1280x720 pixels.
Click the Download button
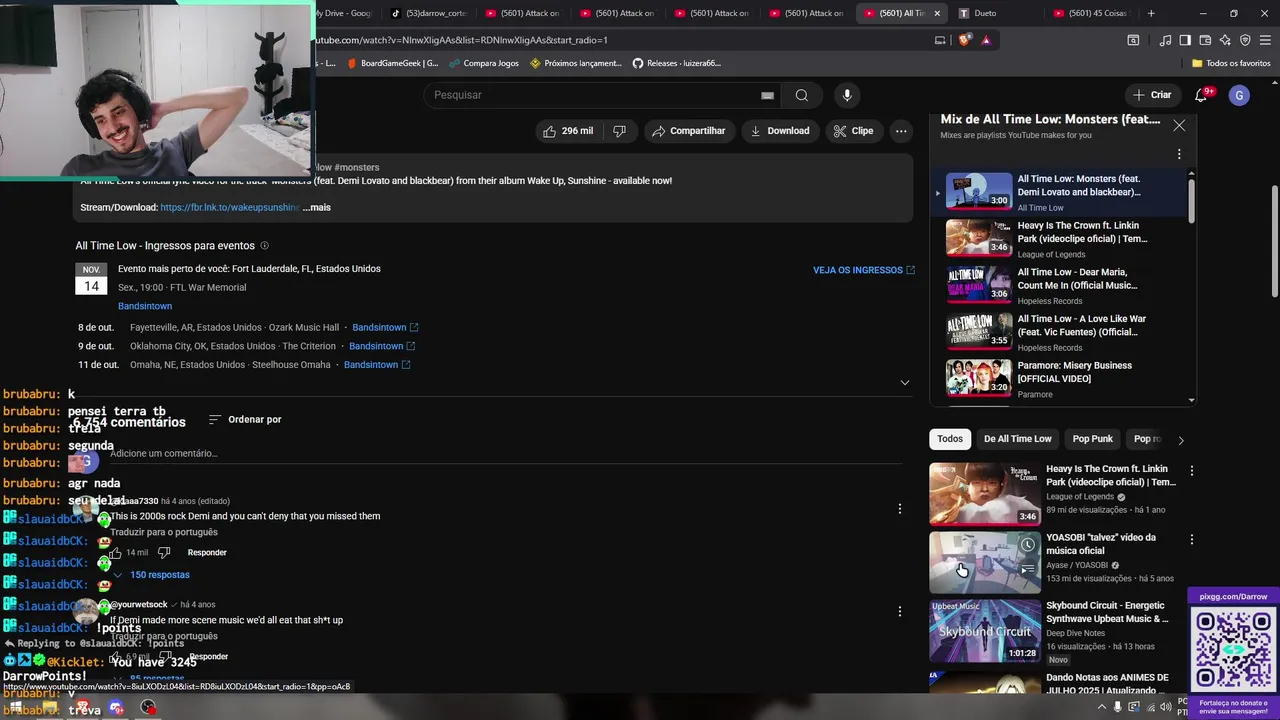pyautogui.click(x=779, y=131)
